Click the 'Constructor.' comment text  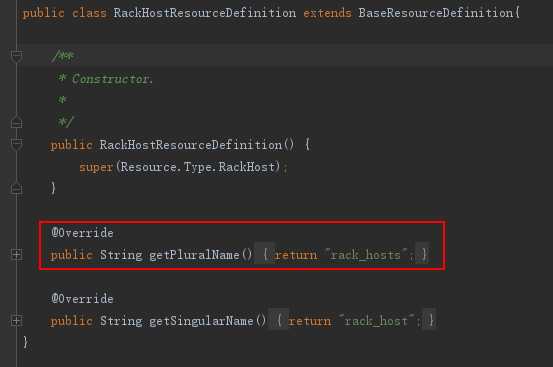coord(112,79)
